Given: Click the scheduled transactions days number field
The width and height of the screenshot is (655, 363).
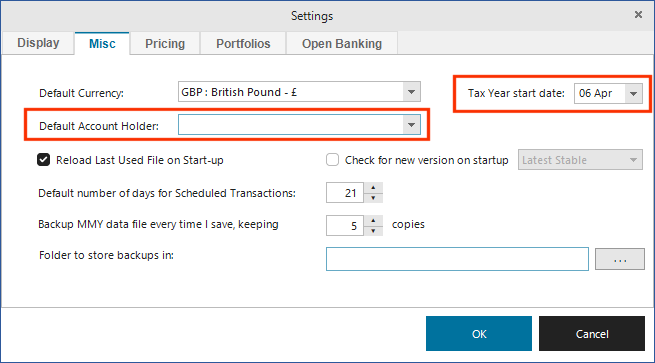Looking at the screenshot, I should 345,193.
